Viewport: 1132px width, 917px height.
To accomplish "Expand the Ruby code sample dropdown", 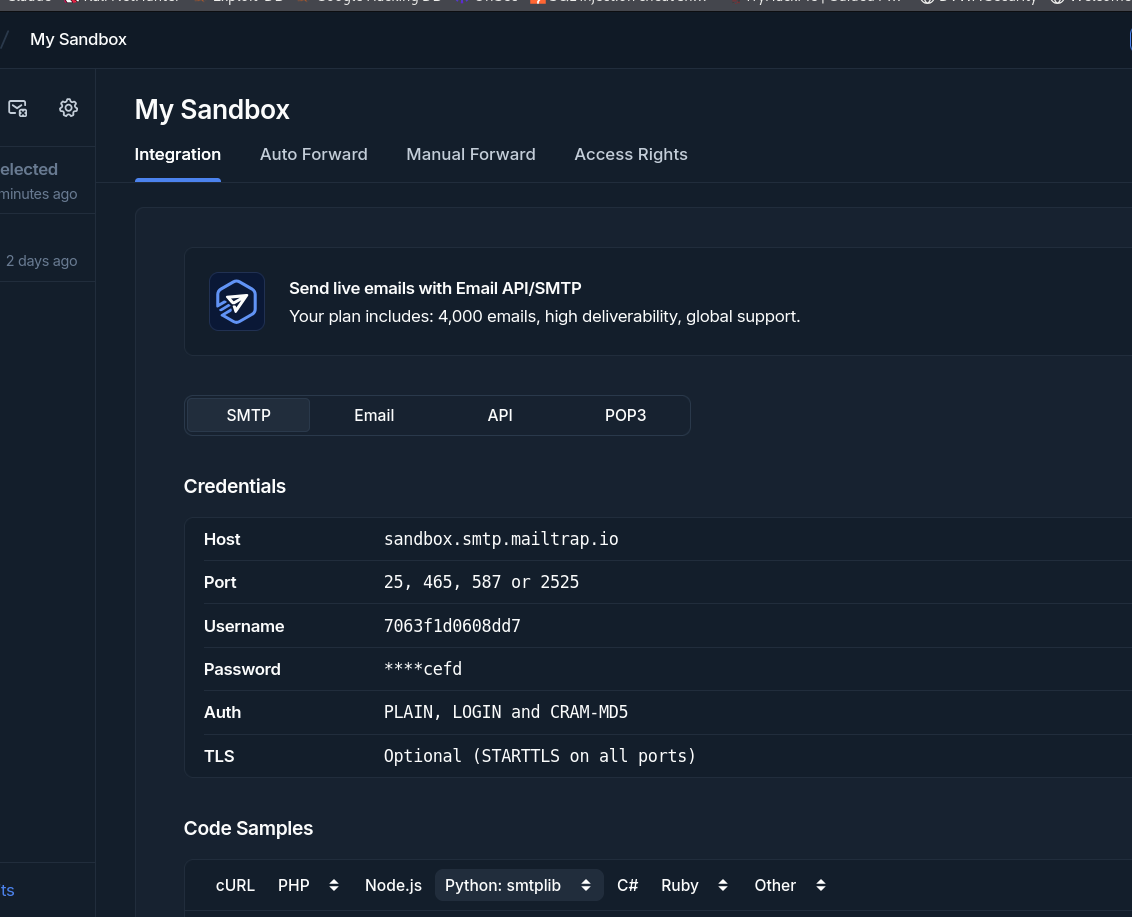I will point(694,885).
